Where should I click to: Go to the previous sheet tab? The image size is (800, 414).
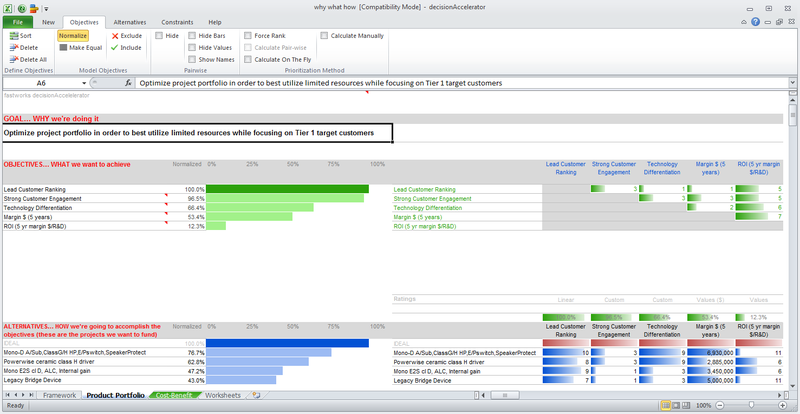pos(15,395)
